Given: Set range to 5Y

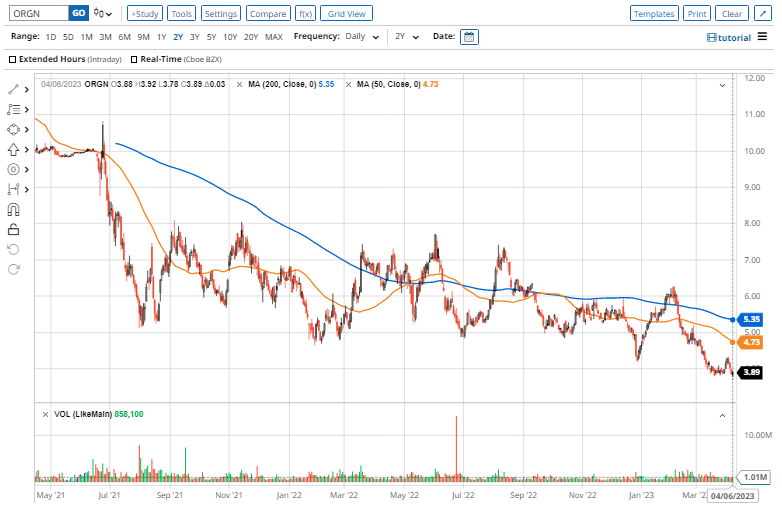Looking at the screenshot, I should pyautogui.click(x=211, y=37).
